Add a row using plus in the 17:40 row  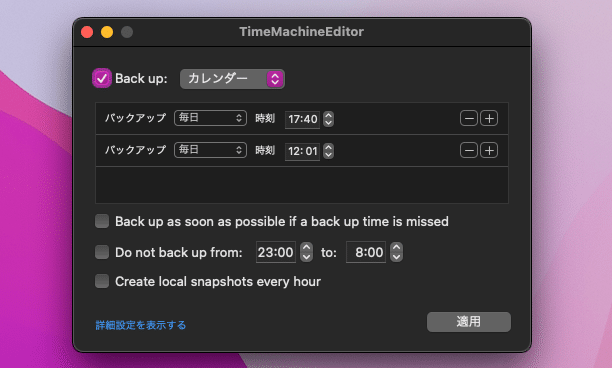[x=489, y=118]
